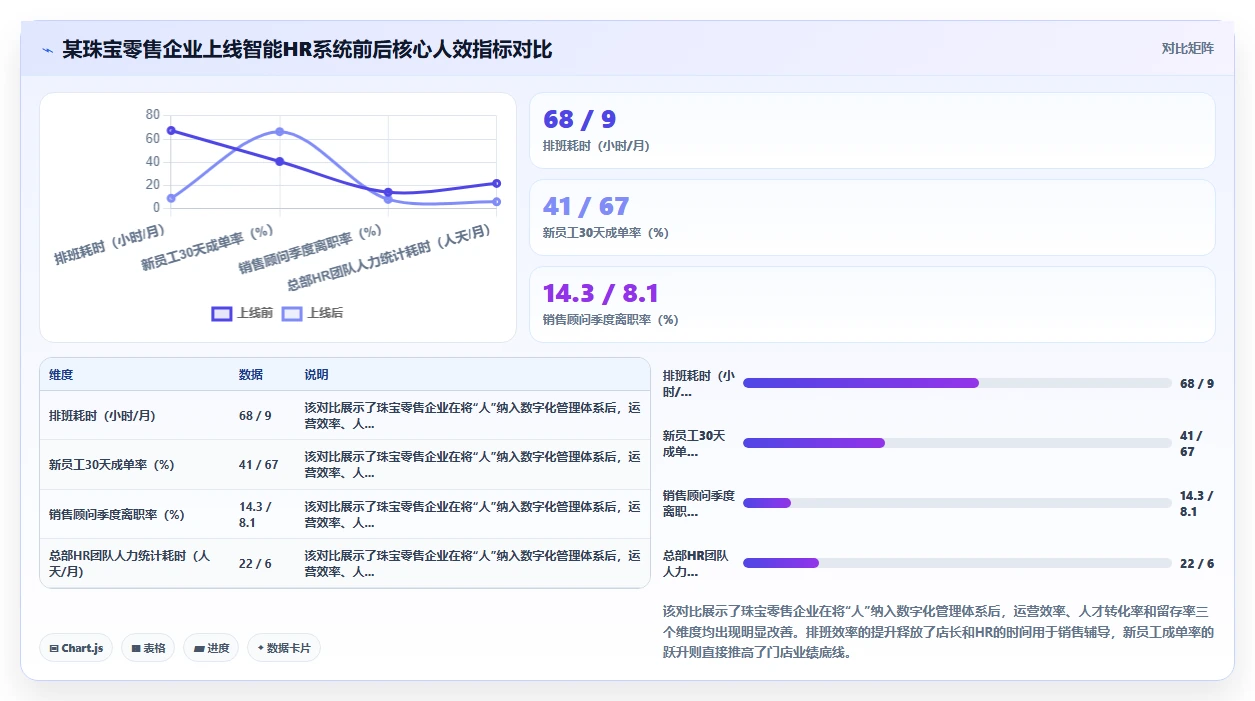Click the 对比矩阵 label at top right
Viewport: 1255px width, 701px height.
[x=1187, y=48]
